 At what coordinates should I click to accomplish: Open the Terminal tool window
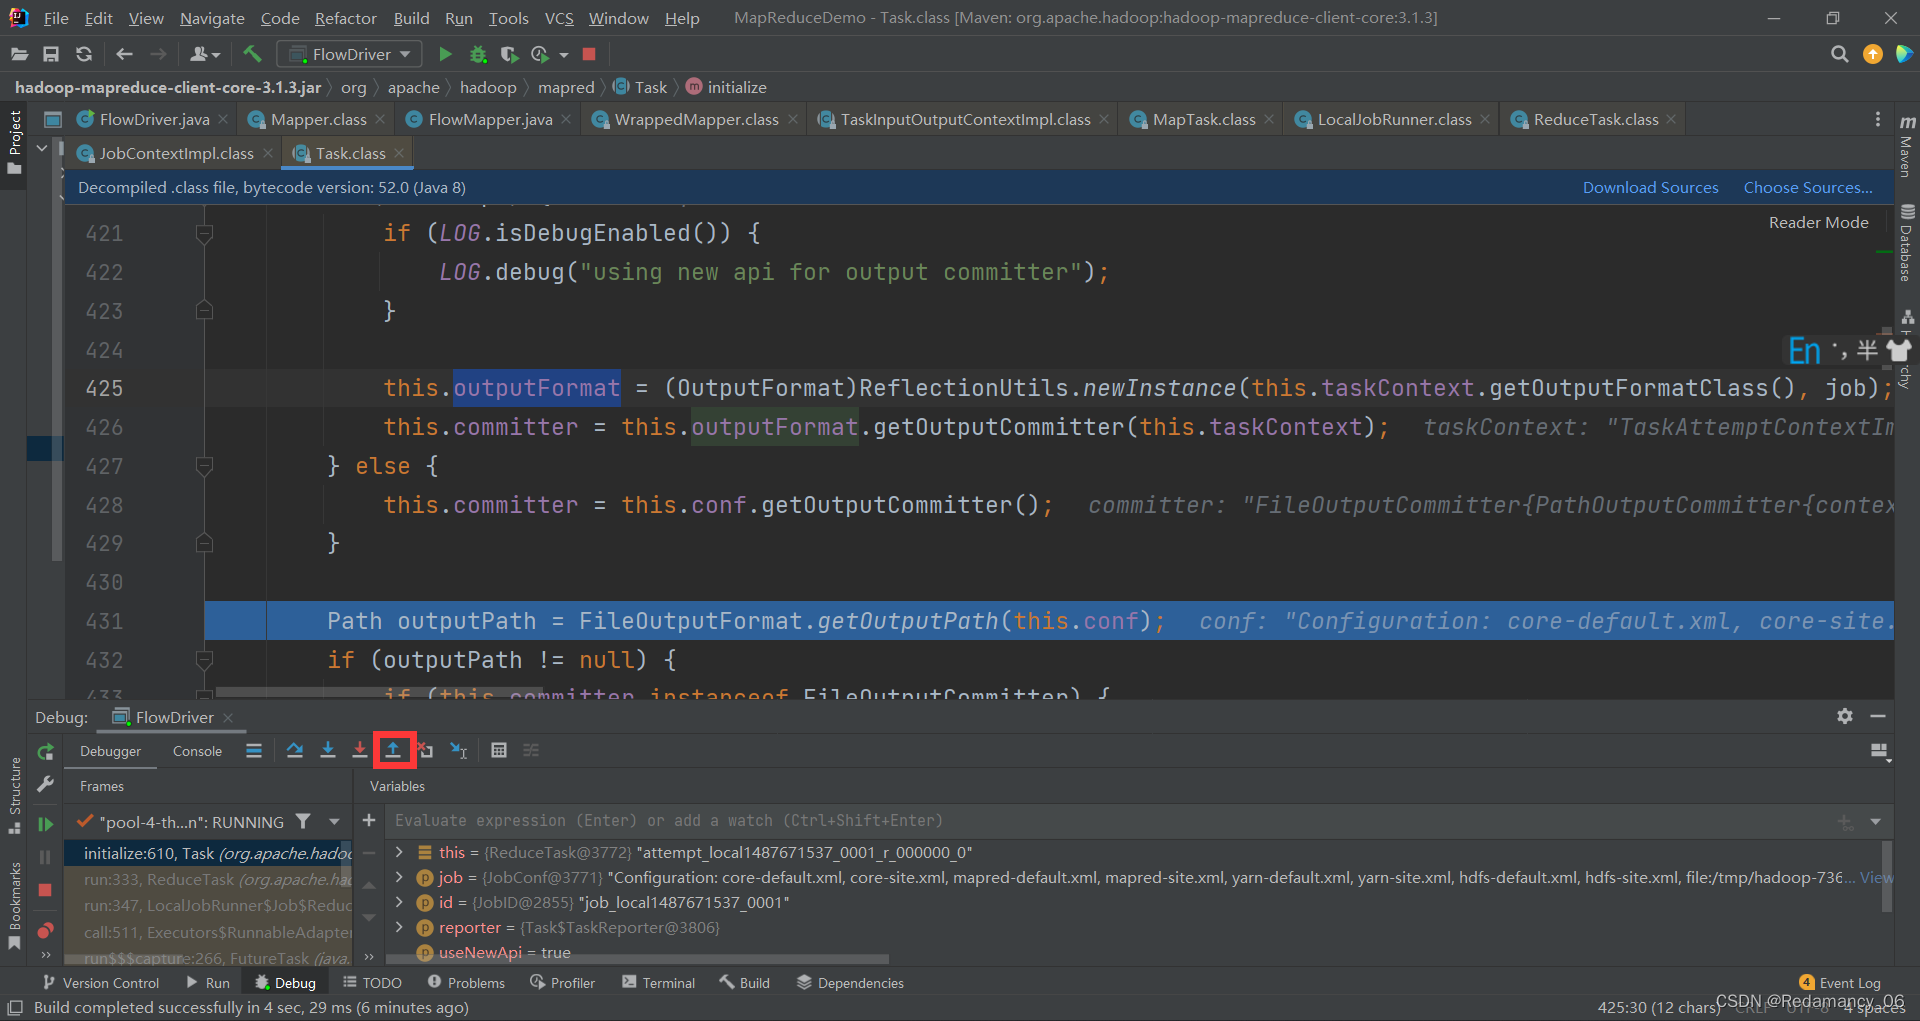658,983
